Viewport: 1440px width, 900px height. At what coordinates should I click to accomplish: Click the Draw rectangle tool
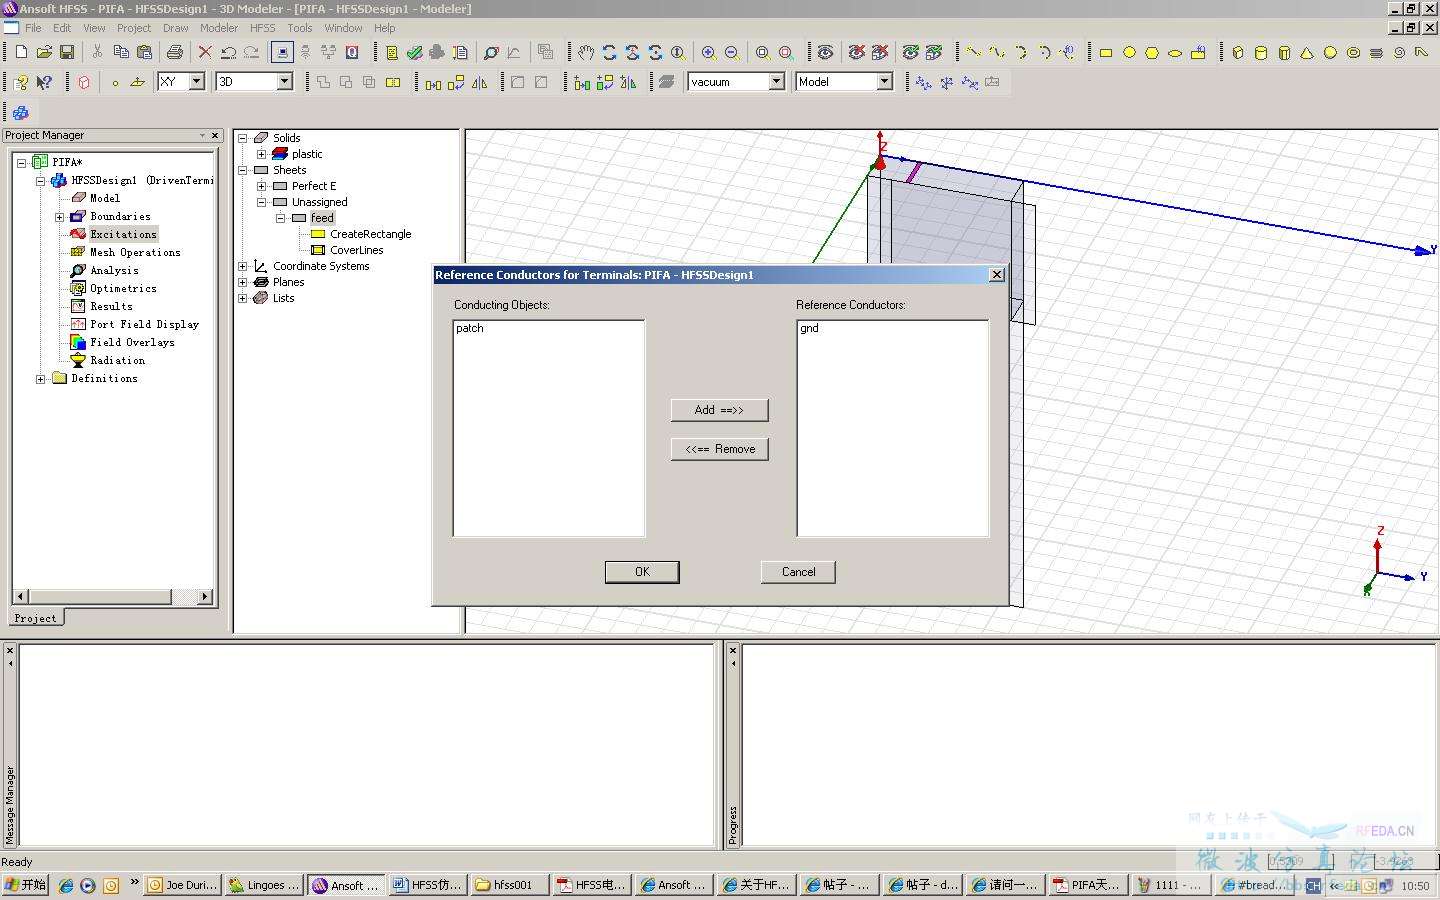(1106, 52)
